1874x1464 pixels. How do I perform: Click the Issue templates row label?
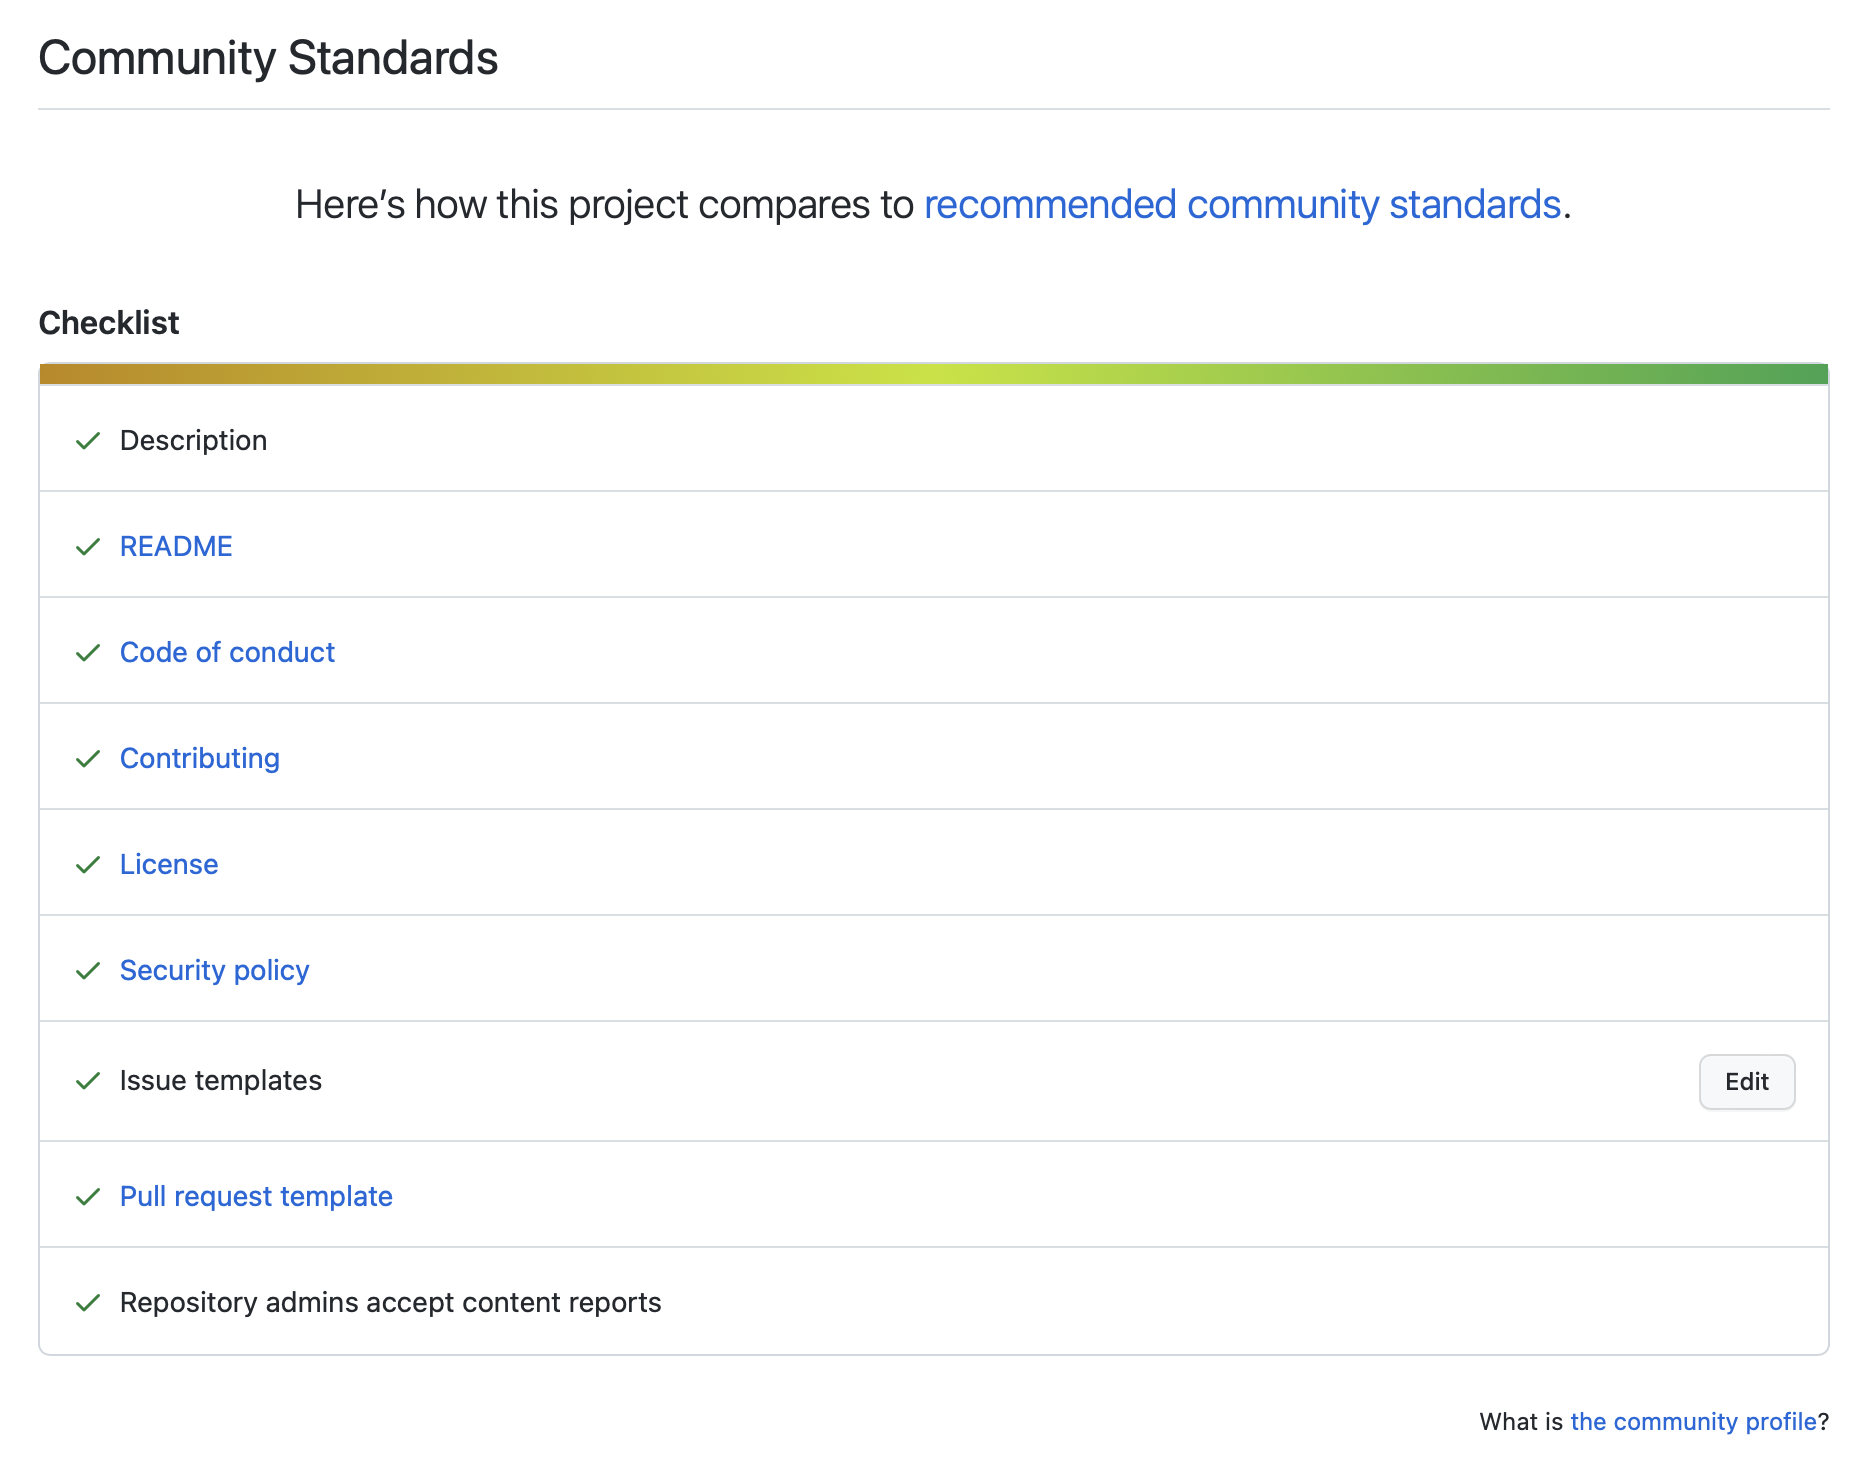pyautogui.click(x=221, y=1081)
